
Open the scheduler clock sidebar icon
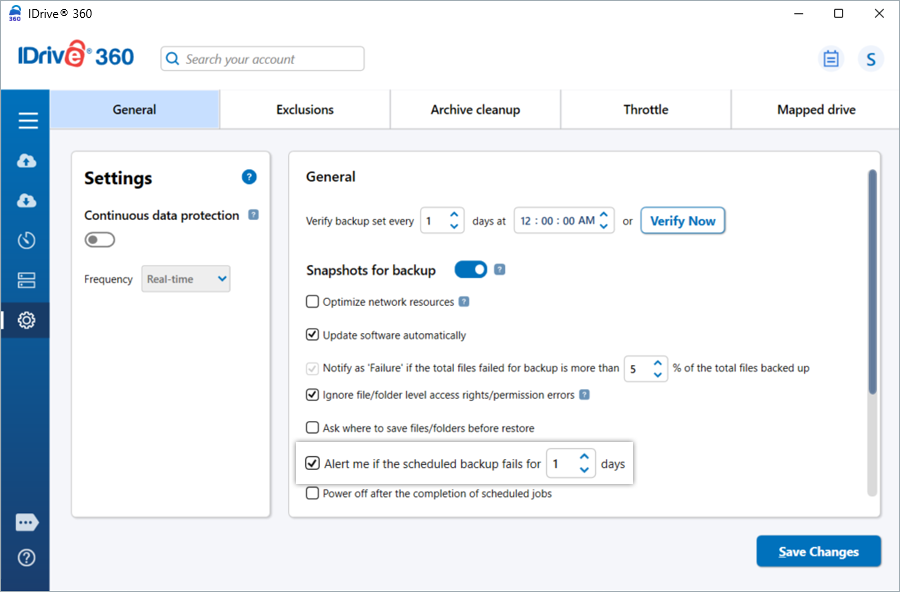pyautogui.click(x=27, y=240)
